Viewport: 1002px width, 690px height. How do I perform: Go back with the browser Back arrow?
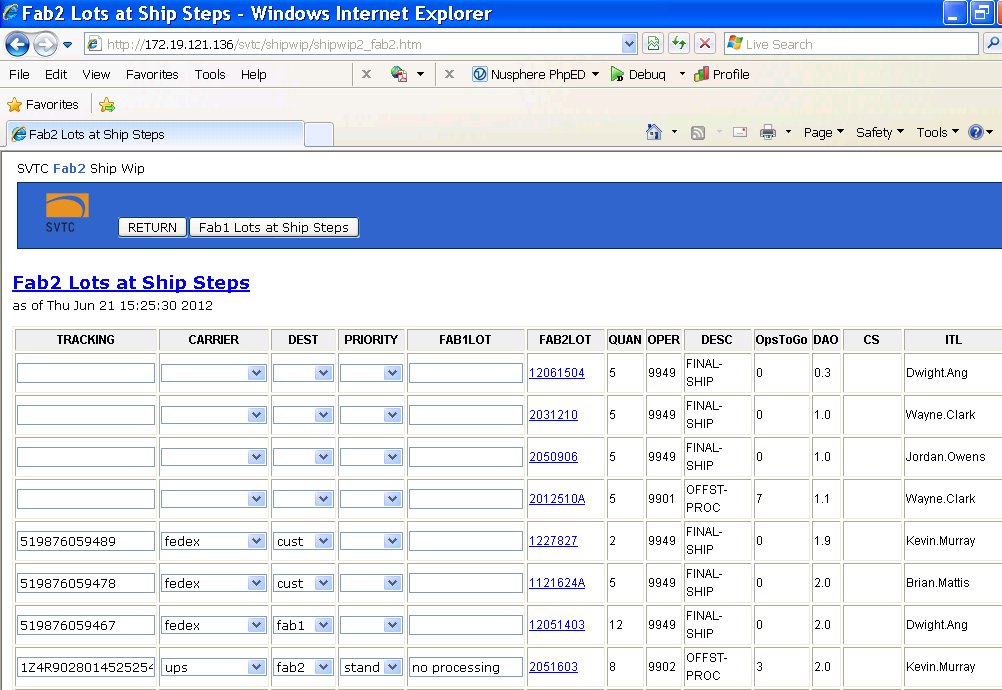pyautogui.click(x=17, y=44)
